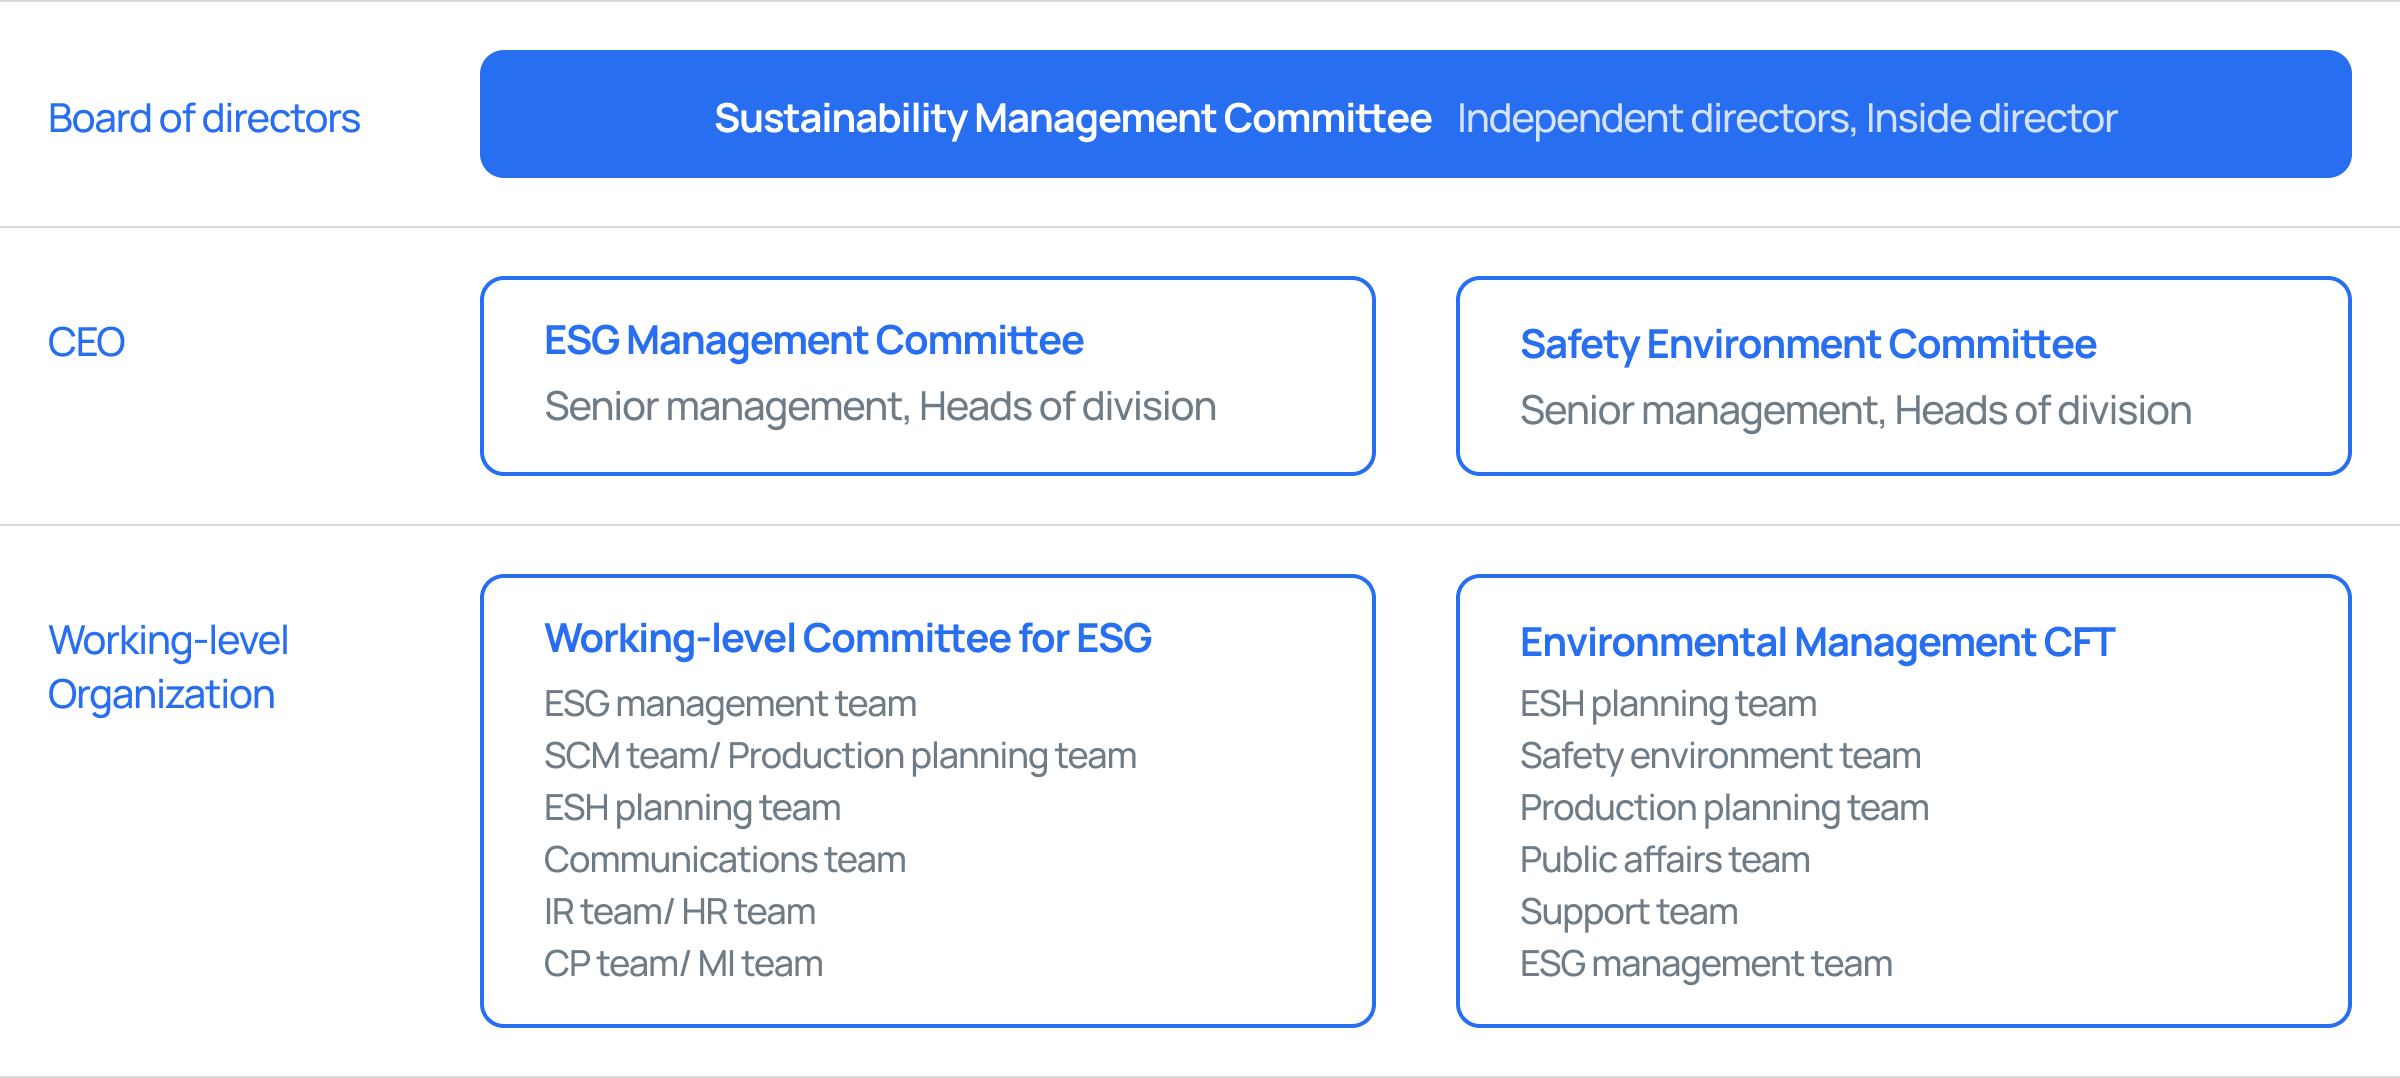Click the IR team/ HR team entry
2400x1078 pixels.
pyautogui.click(x=679, y=912)
